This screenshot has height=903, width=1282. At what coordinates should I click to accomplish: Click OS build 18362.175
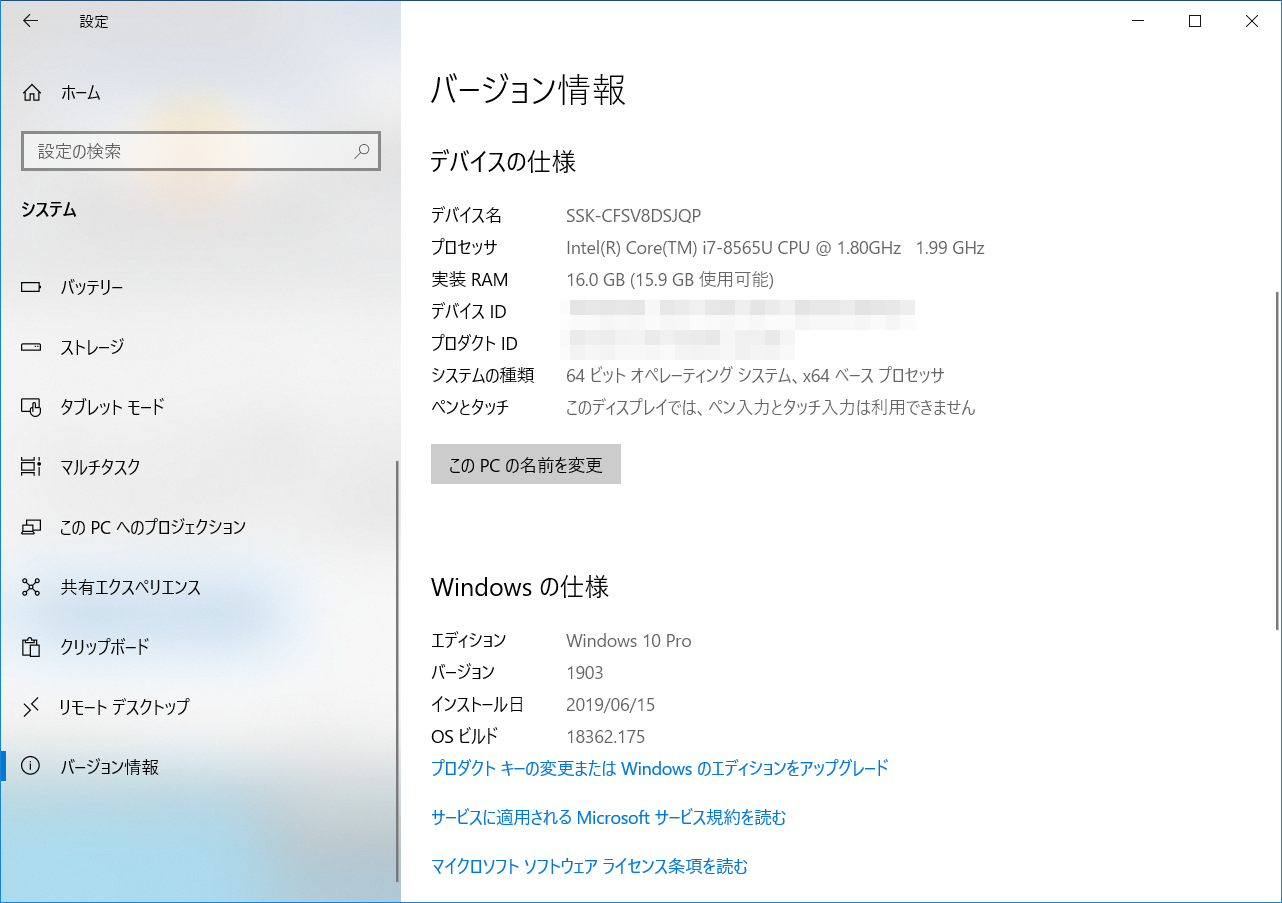pos(606,737)
